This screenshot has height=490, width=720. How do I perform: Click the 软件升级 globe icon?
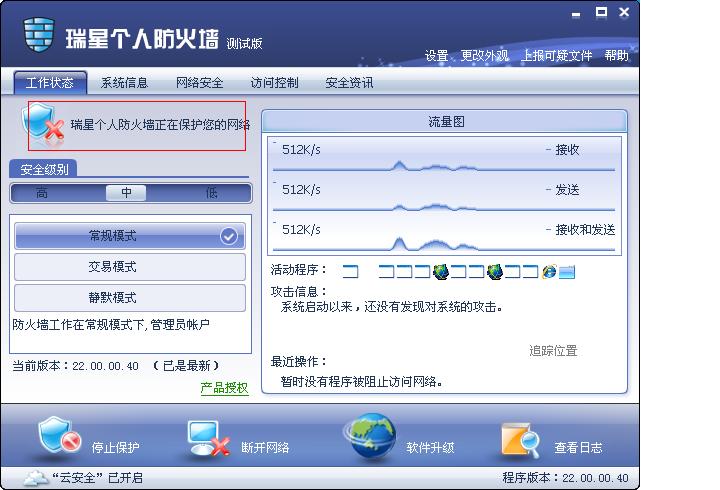pyautogui.click(x=371, y=437)
